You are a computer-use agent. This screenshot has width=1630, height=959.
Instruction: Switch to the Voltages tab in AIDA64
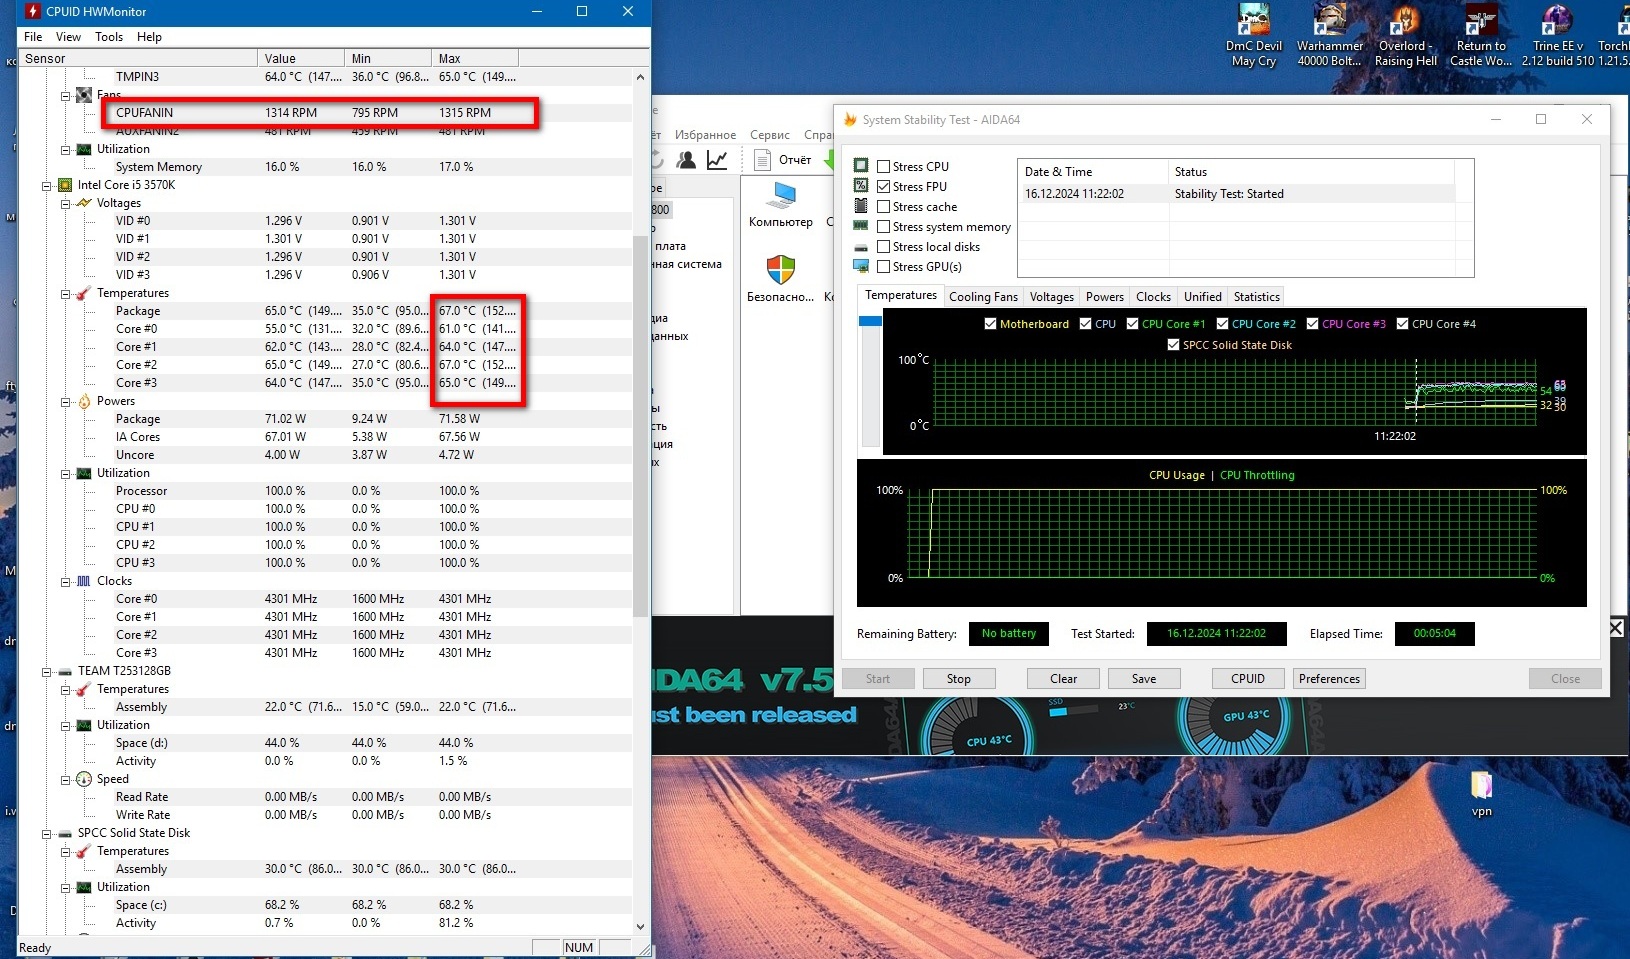pos(1051,297)
